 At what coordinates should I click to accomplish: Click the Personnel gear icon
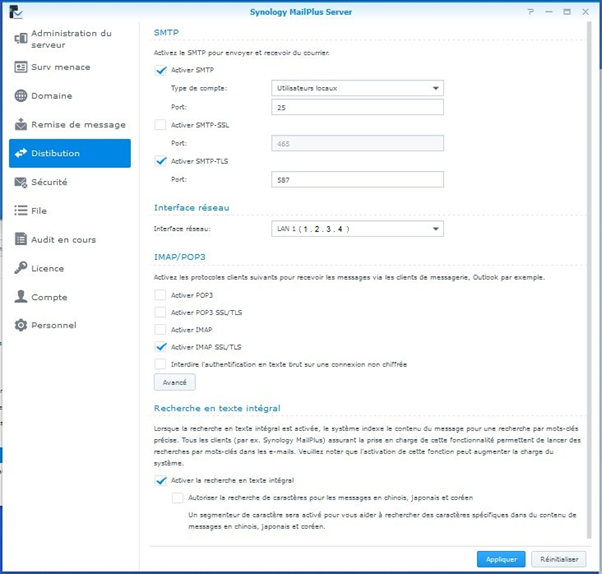tap(21, 325)
